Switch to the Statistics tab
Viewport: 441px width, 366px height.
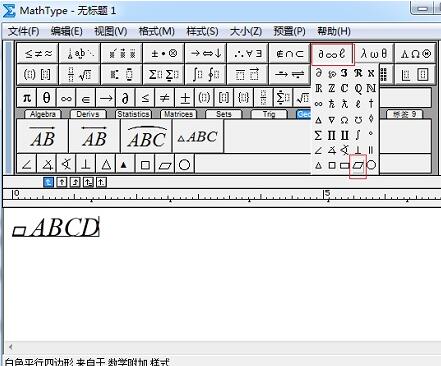(x=133, y=114)
